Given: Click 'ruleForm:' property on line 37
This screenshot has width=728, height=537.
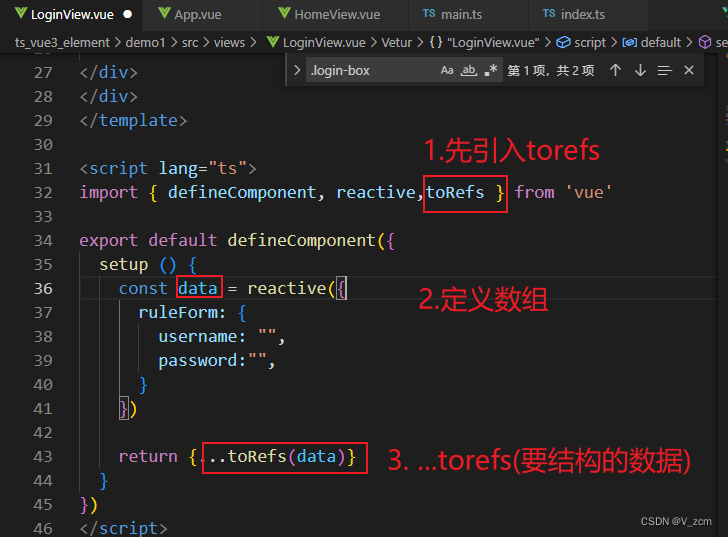Looking at the screenshot, I should [x=182, y=312].
